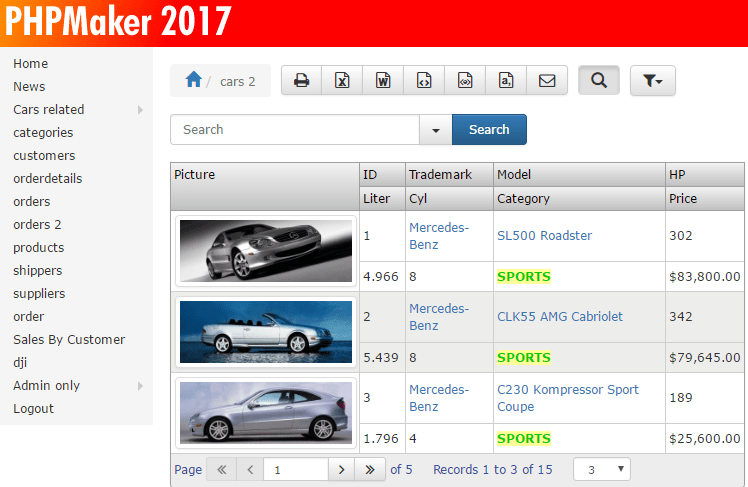Click the PHPMaker 2017 header logo
Screen dimensions: 748x487
pyautogui.click(x=118, y=21)
